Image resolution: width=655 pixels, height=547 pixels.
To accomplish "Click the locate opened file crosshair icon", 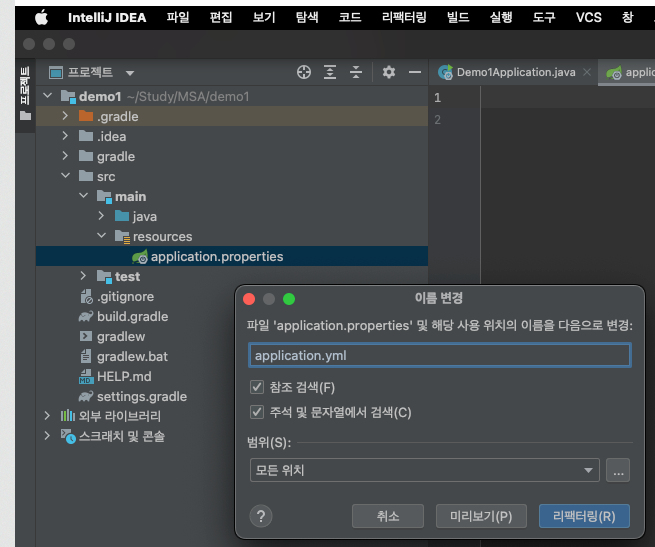I will click(304, 72).
